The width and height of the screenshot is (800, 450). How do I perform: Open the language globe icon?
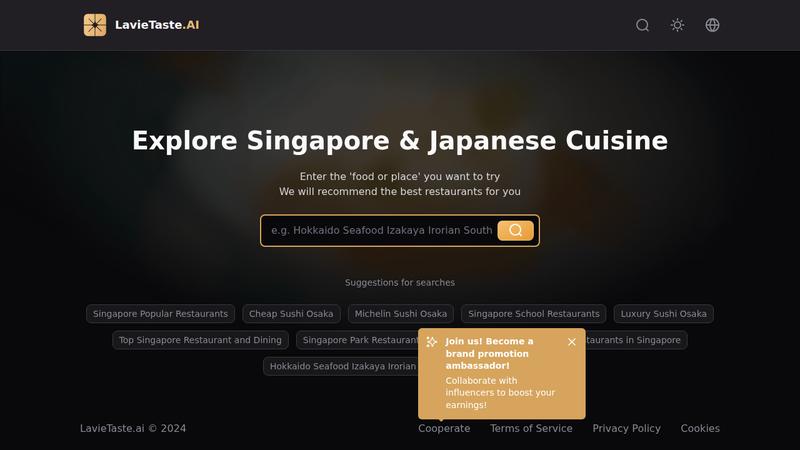click(712, 25)
